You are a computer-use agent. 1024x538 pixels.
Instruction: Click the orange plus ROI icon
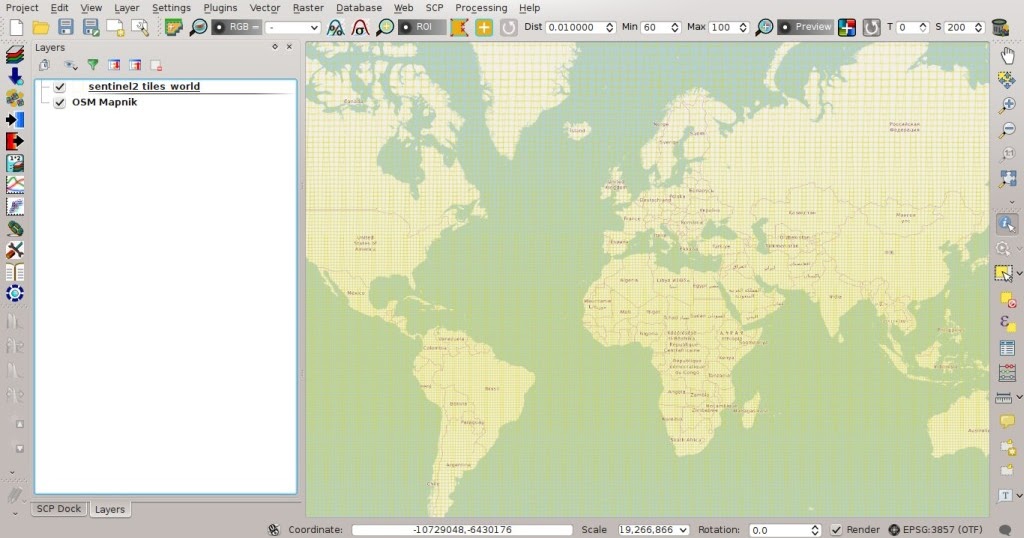click(x=484, y=27)
